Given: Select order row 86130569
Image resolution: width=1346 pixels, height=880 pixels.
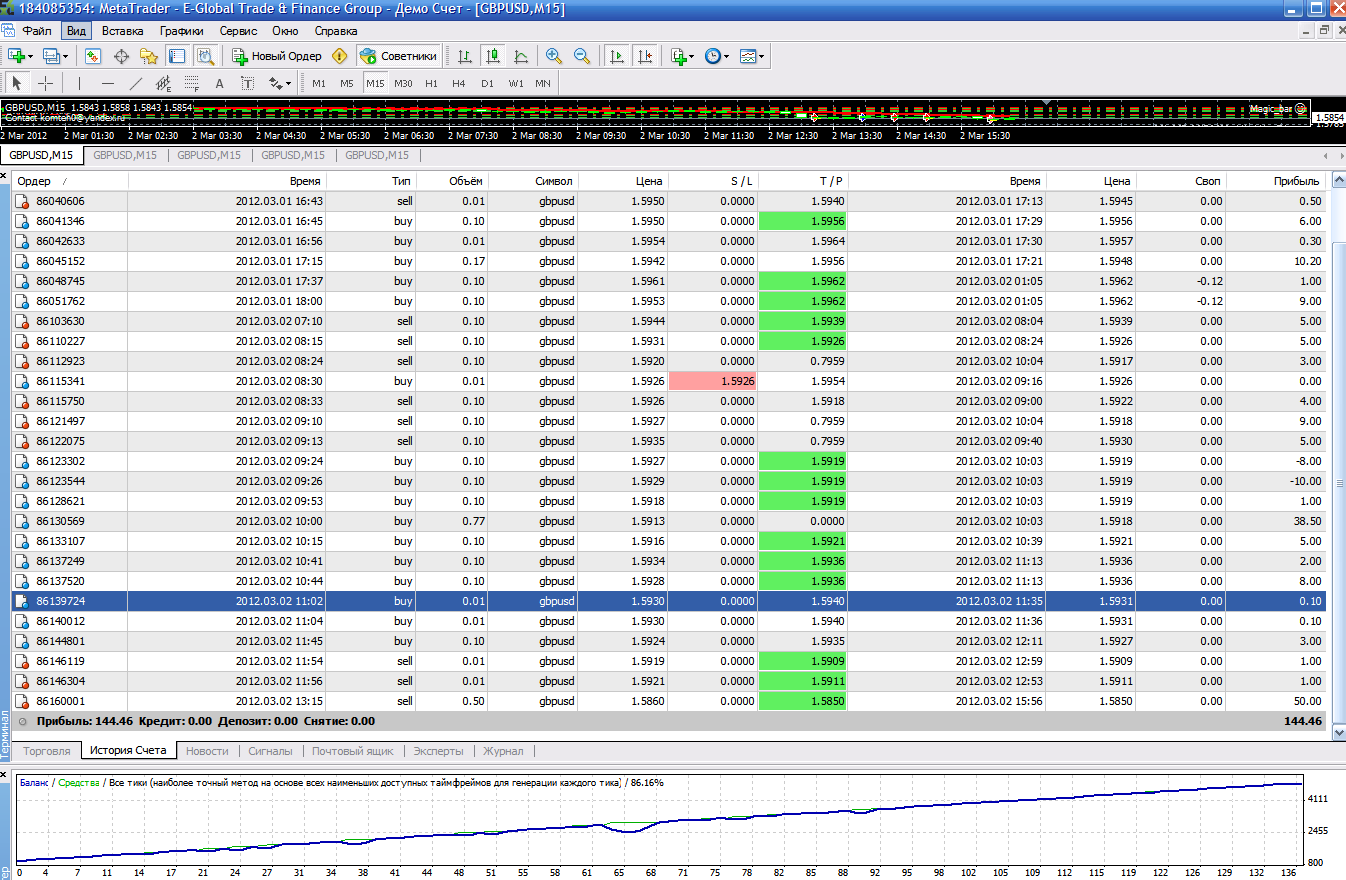Looking at the screenshot, I should [x=669, y=521].
